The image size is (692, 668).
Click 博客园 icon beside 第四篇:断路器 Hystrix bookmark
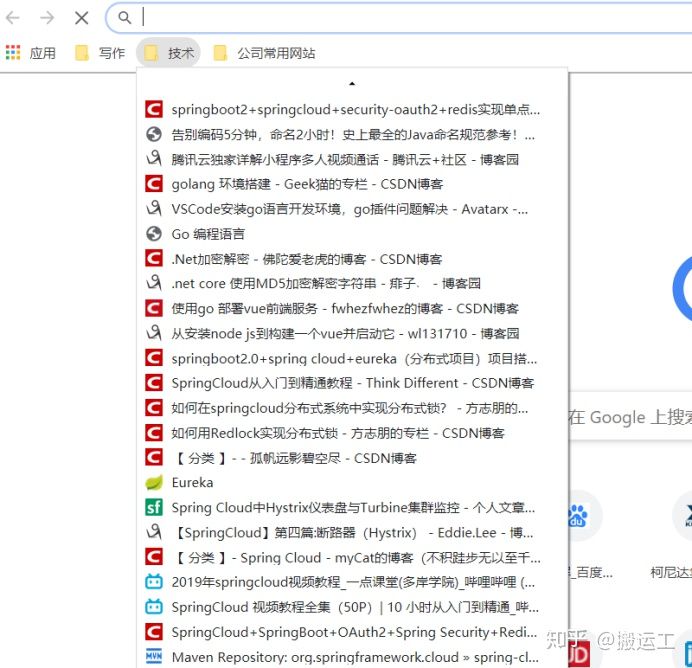[154, 533]
